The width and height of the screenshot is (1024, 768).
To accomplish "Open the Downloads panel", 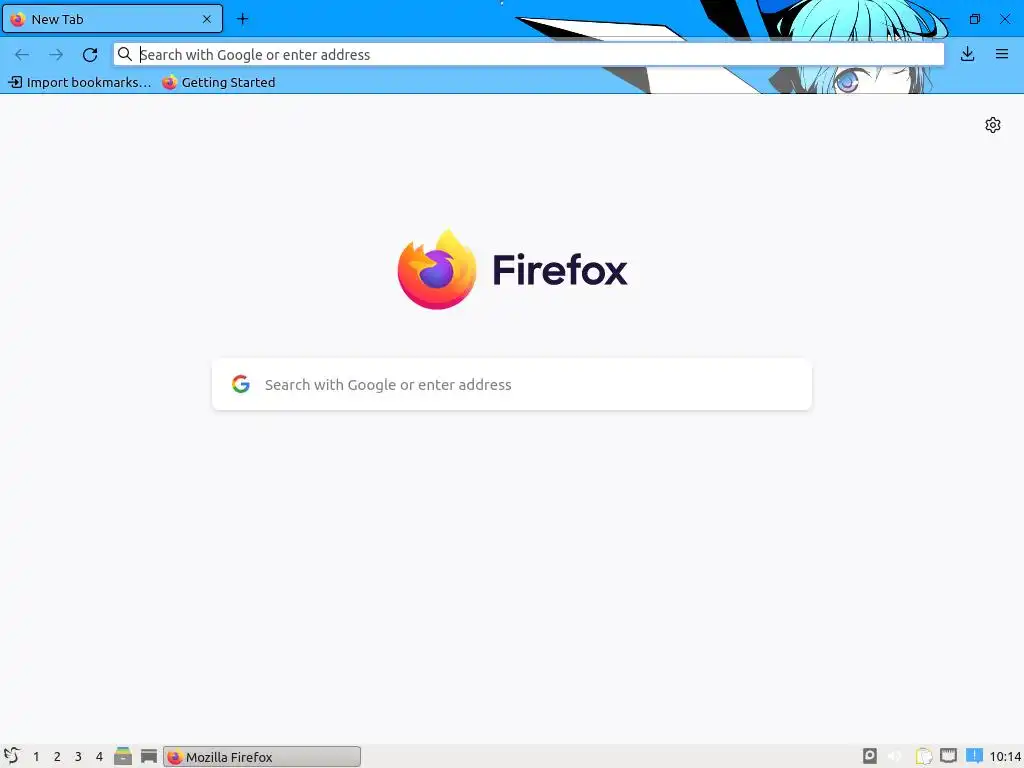I will coord(968,54).
